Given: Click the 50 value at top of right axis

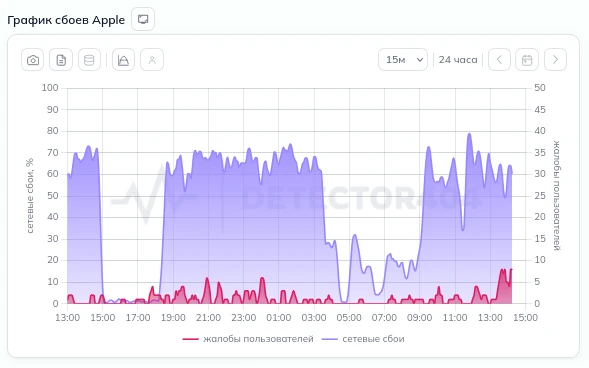Looking at the screenshot, I should click(540, 88).
